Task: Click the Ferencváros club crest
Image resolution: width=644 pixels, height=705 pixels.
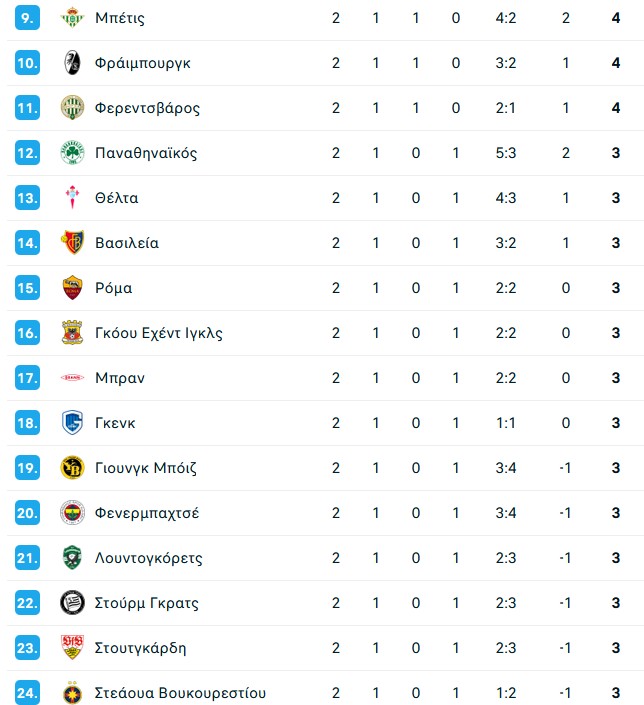Action: coord(72,108)
